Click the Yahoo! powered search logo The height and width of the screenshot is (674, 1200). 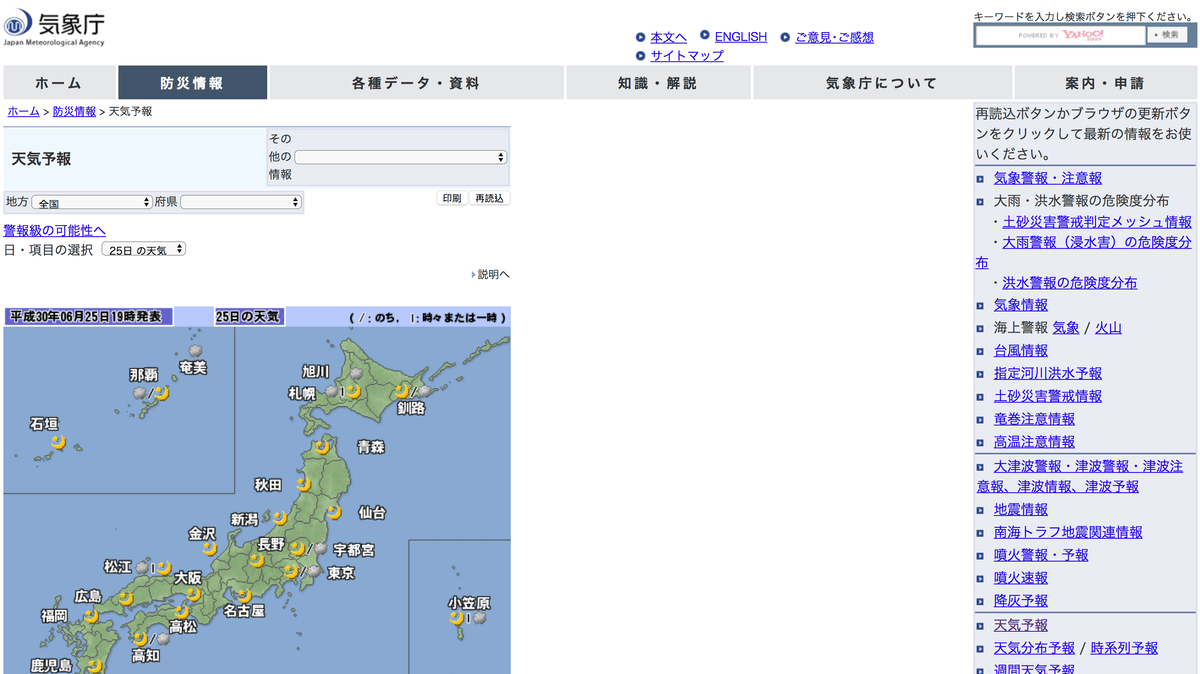click(1083, 35)
